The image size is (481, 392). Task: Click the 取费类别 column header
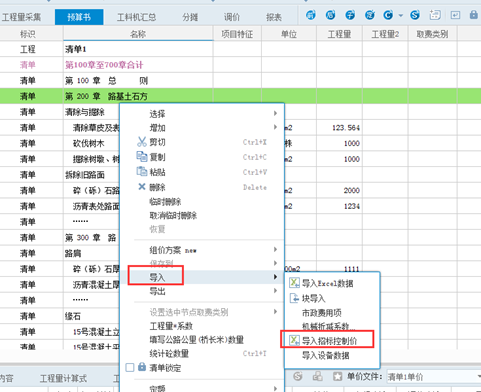[x=432, y=34]
